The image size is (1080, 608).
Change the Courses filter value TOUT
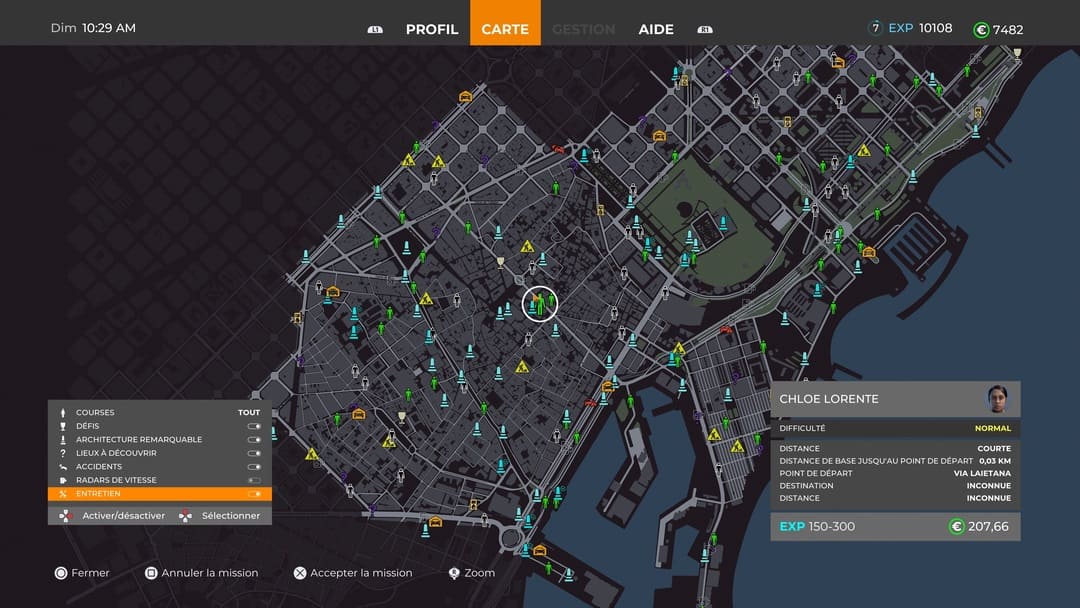[248, 412]
